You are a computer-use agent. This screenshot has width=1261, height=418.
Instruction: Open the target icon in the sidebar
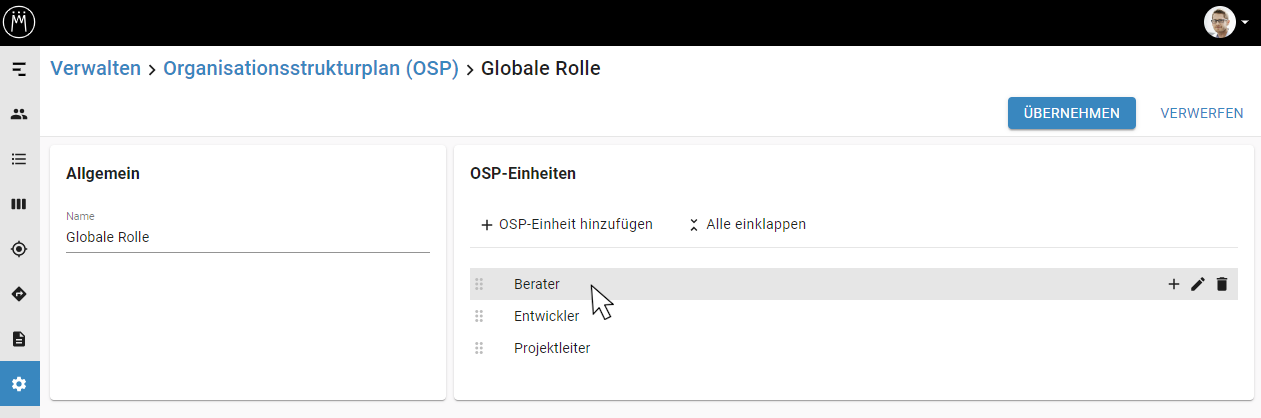pos(19,249)
